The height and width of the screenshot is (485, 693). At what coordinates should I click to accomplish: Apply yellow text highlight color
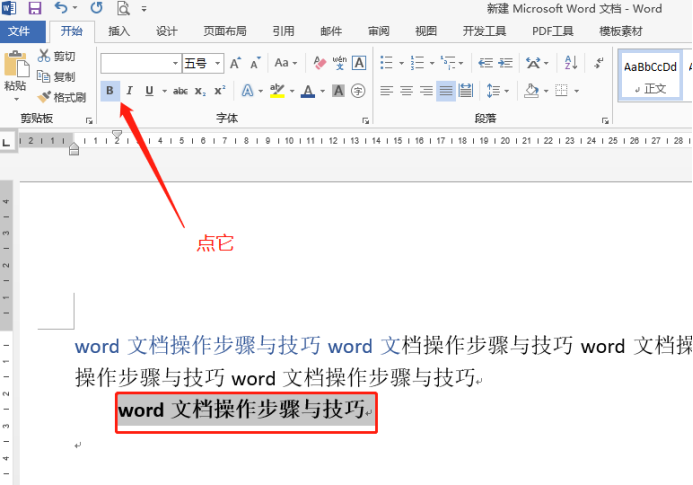[x=277, y=91]
